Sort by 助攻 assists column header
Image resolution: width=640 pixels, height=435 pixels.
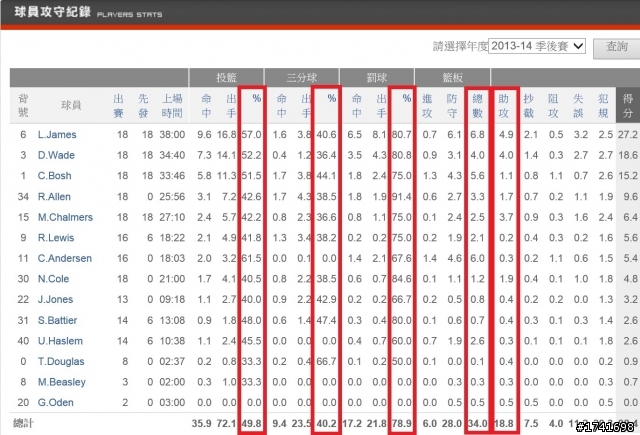click(x=504, y=106)
